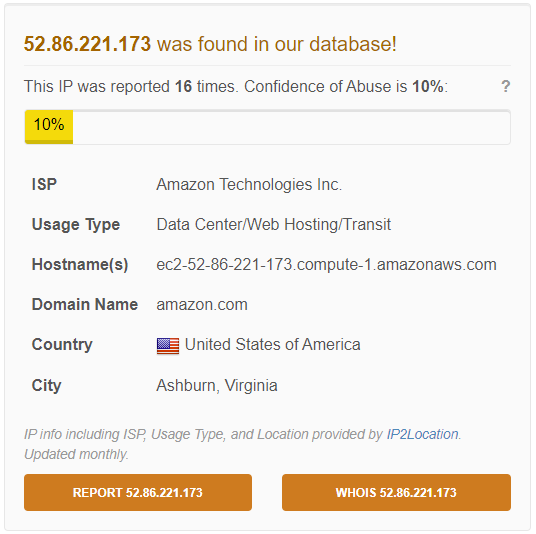Click the bold 16 report count
Image resolution: width=536 pixels, height=534 pixels.
pyautogui.click(x=183, y=86)
